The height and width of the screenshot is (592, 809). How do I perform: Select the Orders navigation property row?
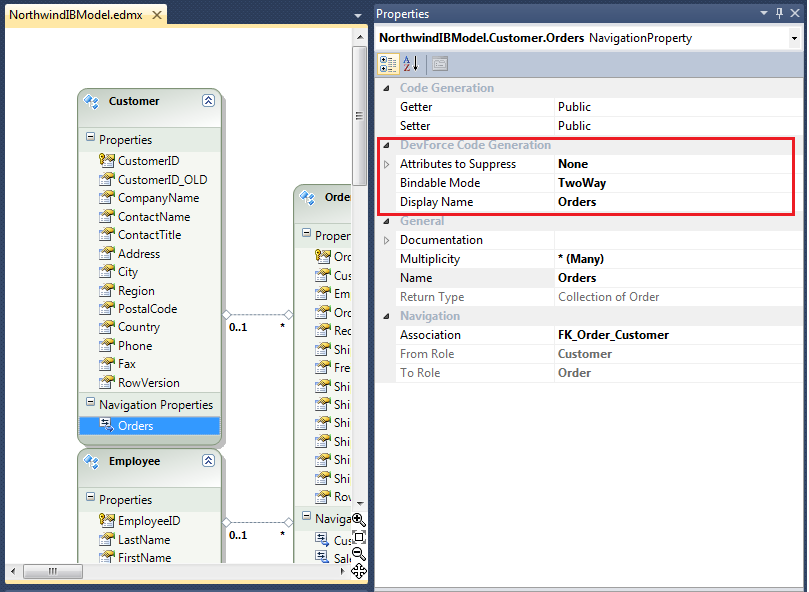point(150,426)
